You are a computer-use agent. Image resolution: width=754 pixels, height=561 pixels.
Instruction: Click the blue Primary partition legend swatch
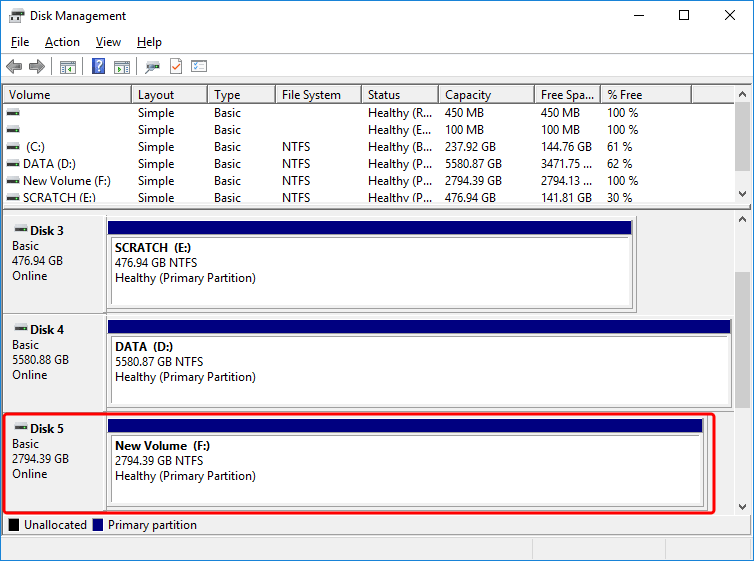tap(98, 525)
